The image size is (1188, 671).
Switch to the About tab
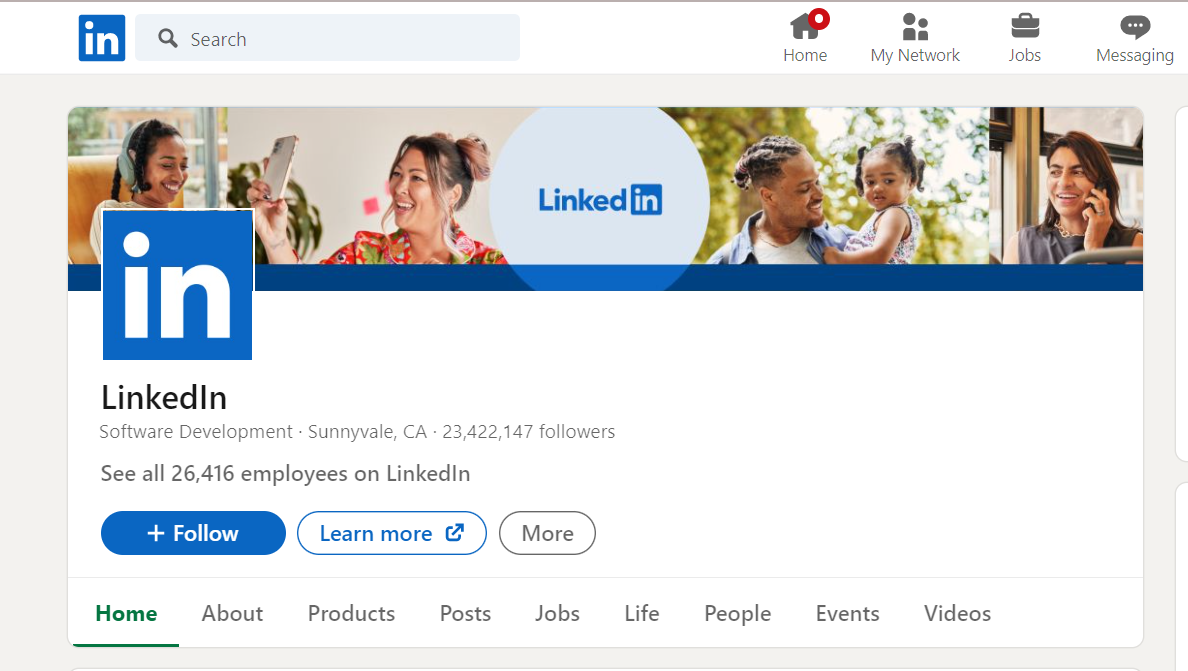(233, 613)
